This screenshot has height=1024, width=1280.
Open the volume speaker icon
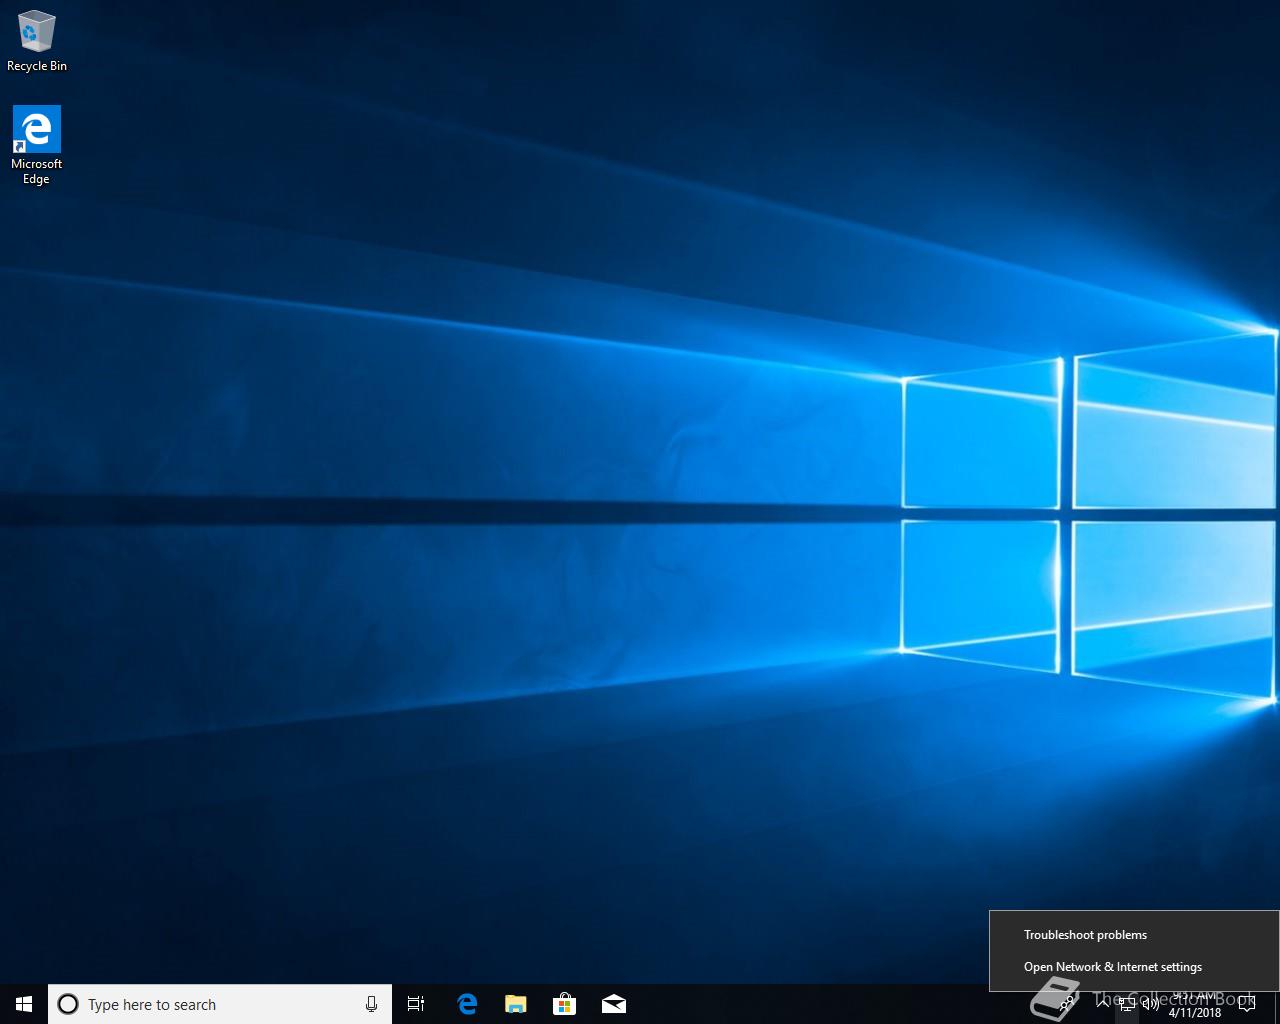pyautogui.click(x=1150, y=1004)
